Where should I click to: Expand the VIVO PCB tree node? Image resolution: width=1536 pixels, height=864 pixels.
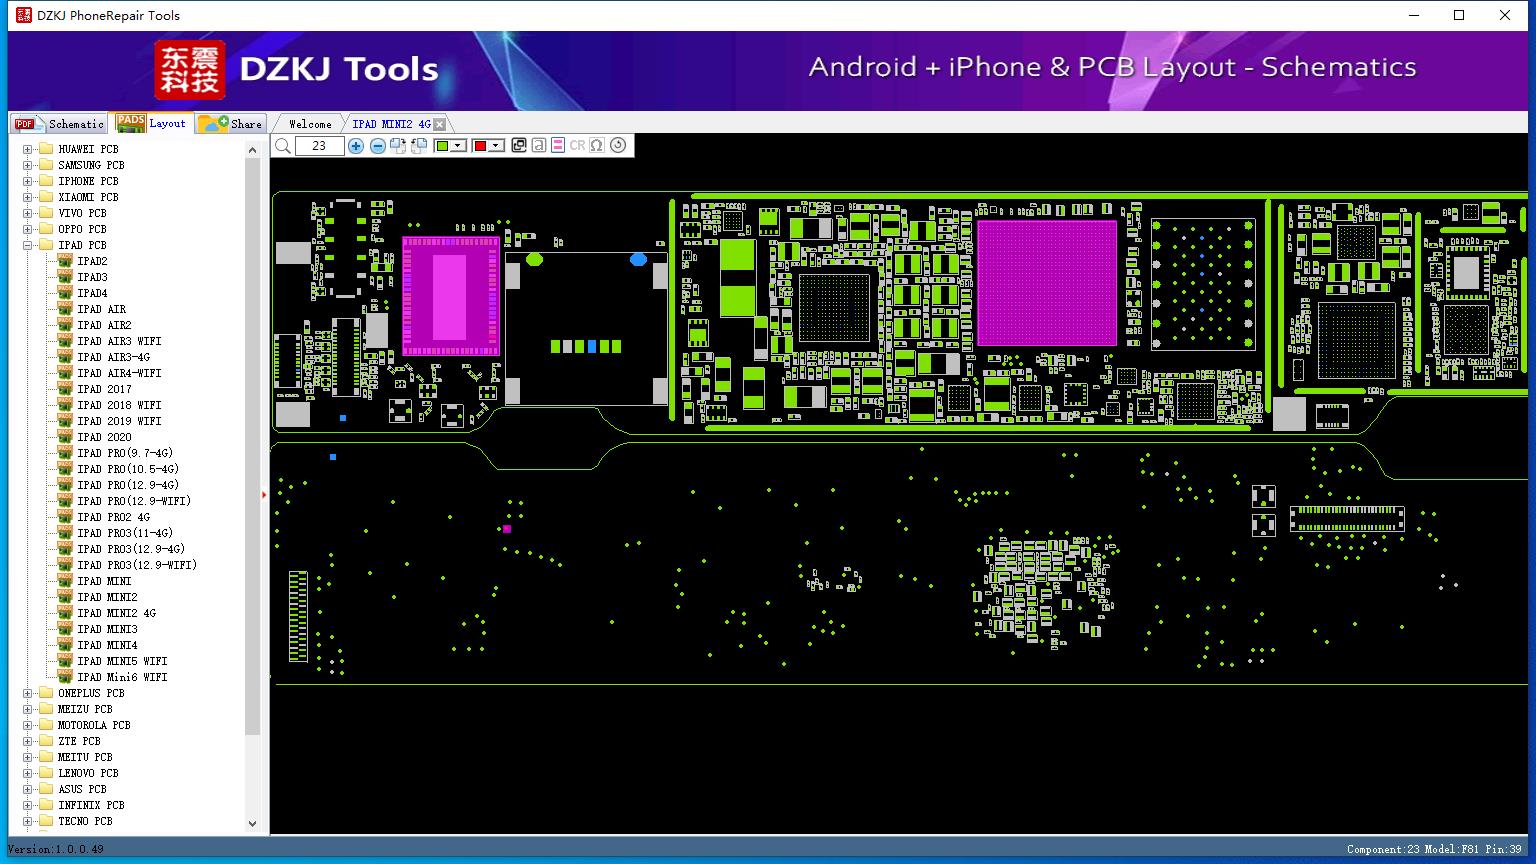tap(28, 213)
